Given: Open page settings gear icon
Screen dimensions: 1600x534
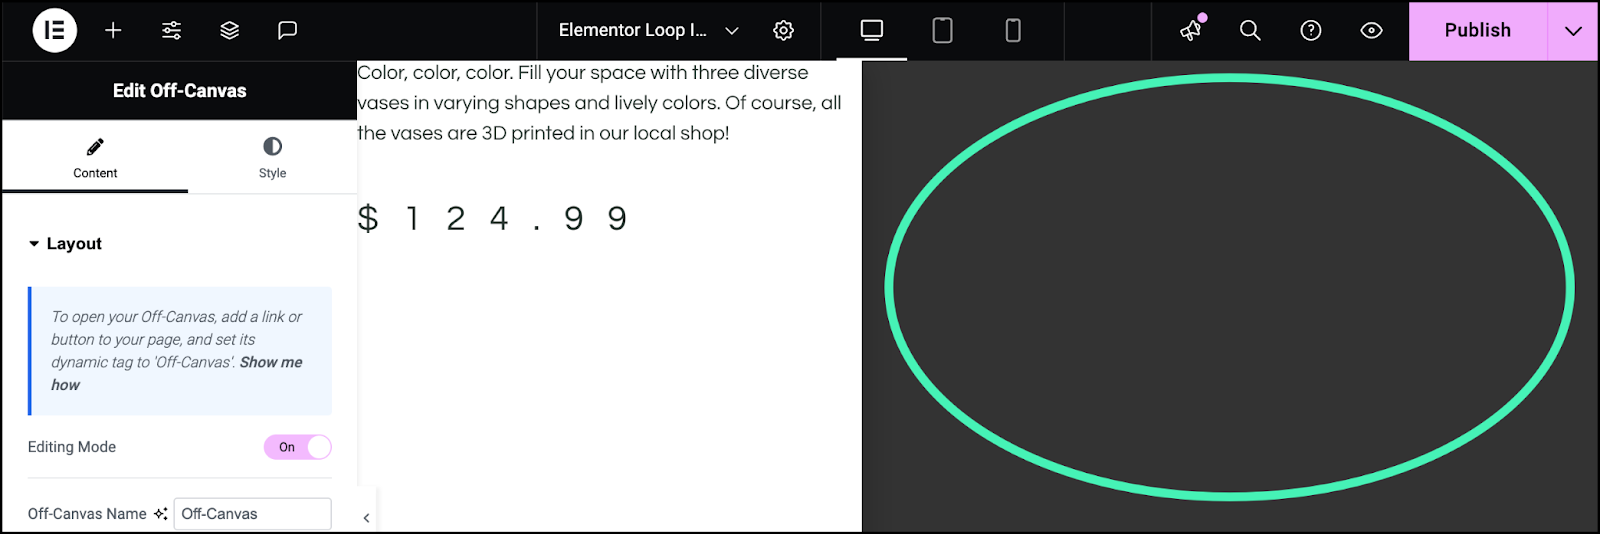Looking at the screenshot, I should coord(783,30).
